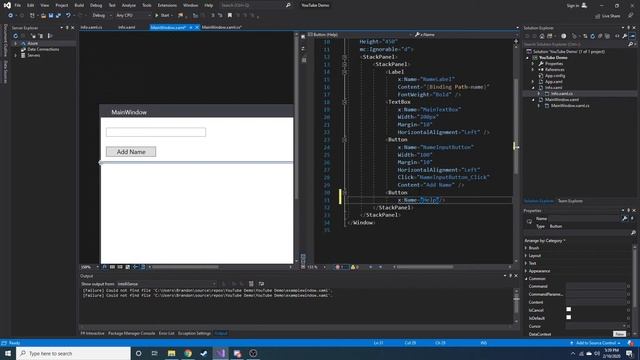Expand the Text category in Properties

(x=526, y=263)
